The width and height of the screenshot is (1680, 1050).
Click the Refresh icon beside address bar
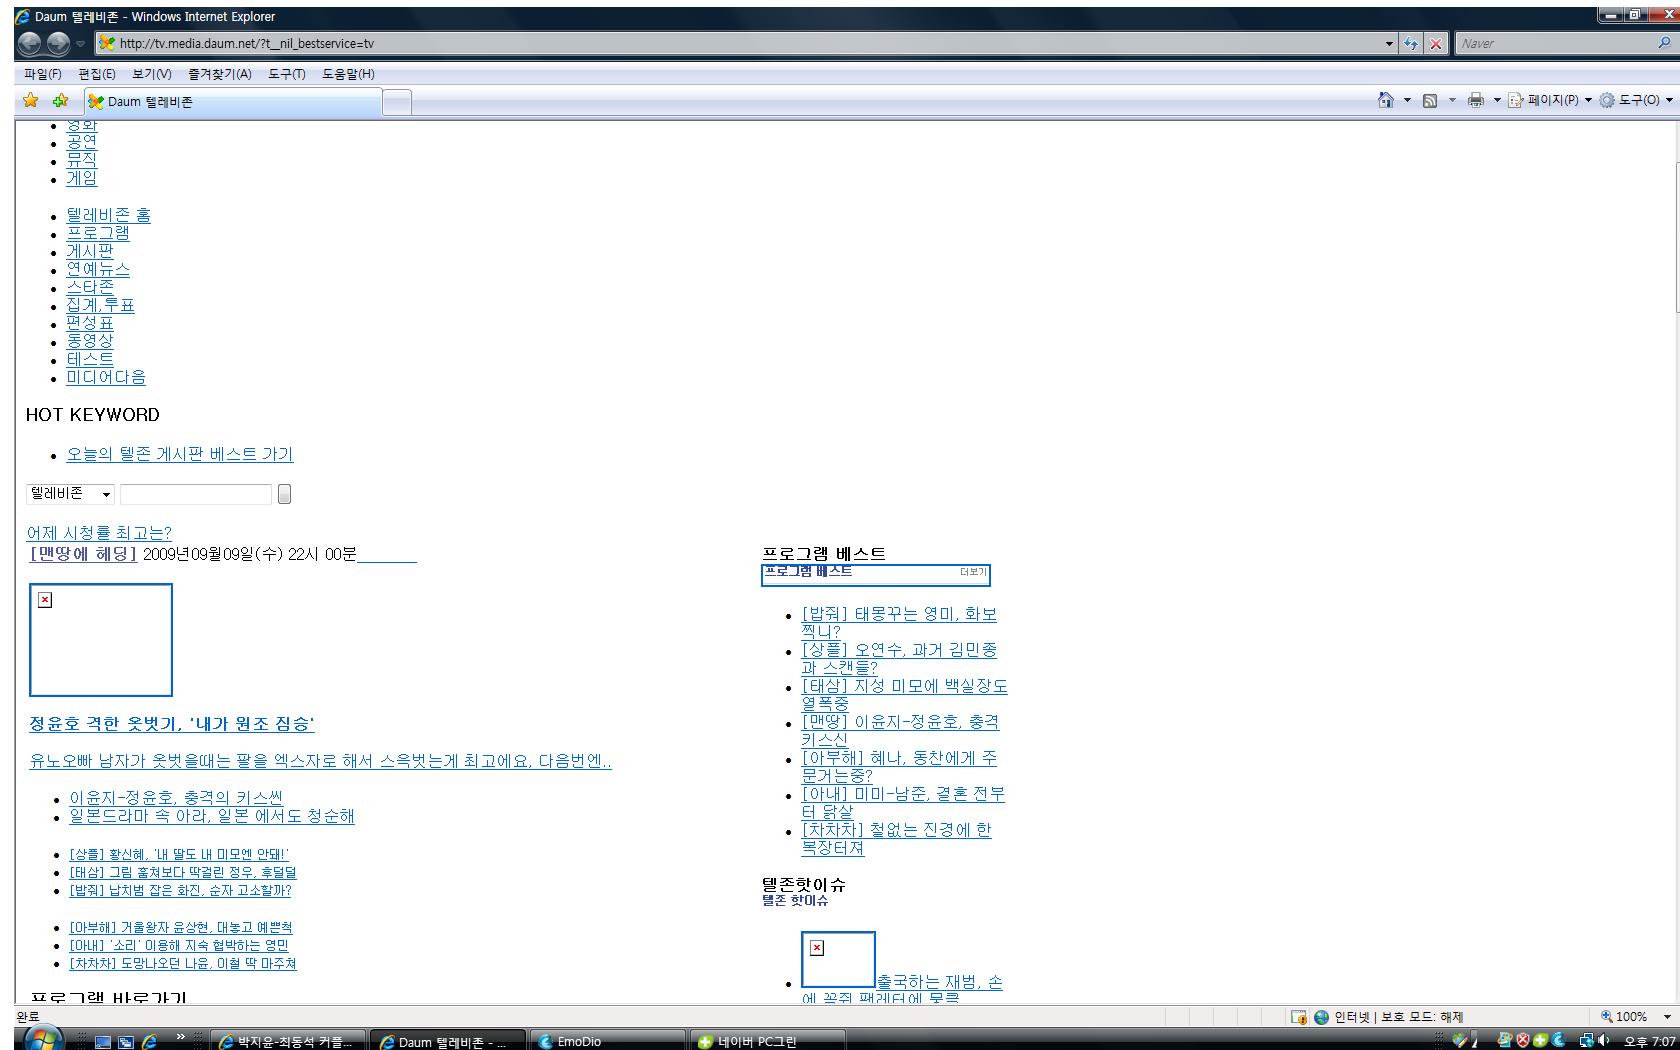click(x=1411, y=43)
